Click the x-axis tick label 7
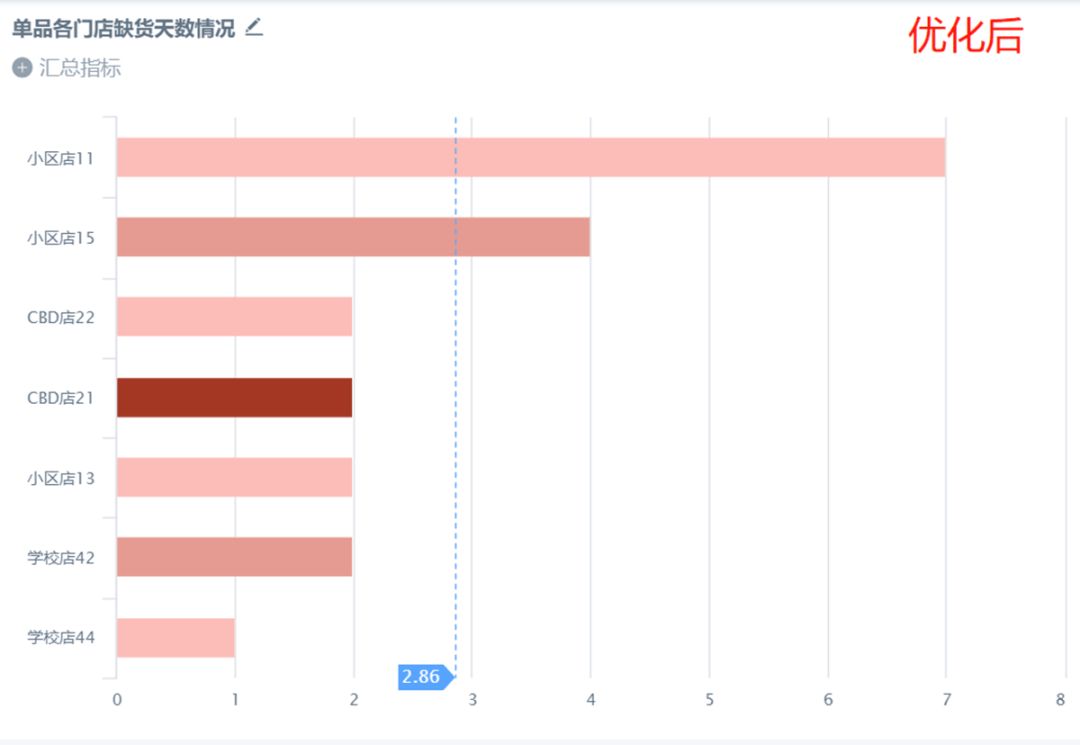The width and height of the screenshot is (1080, 745). 946,700
